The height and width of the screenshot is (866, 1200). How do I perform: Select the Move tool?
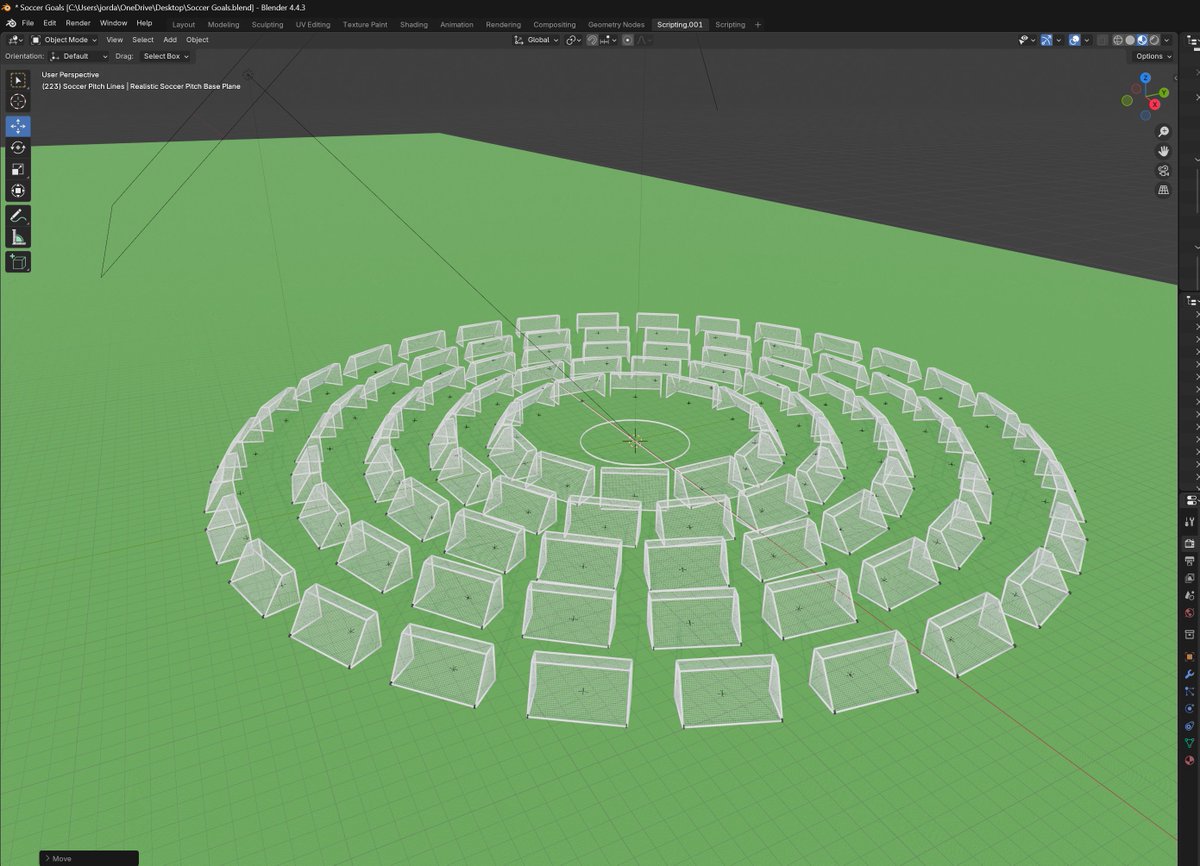pos(18,126)
